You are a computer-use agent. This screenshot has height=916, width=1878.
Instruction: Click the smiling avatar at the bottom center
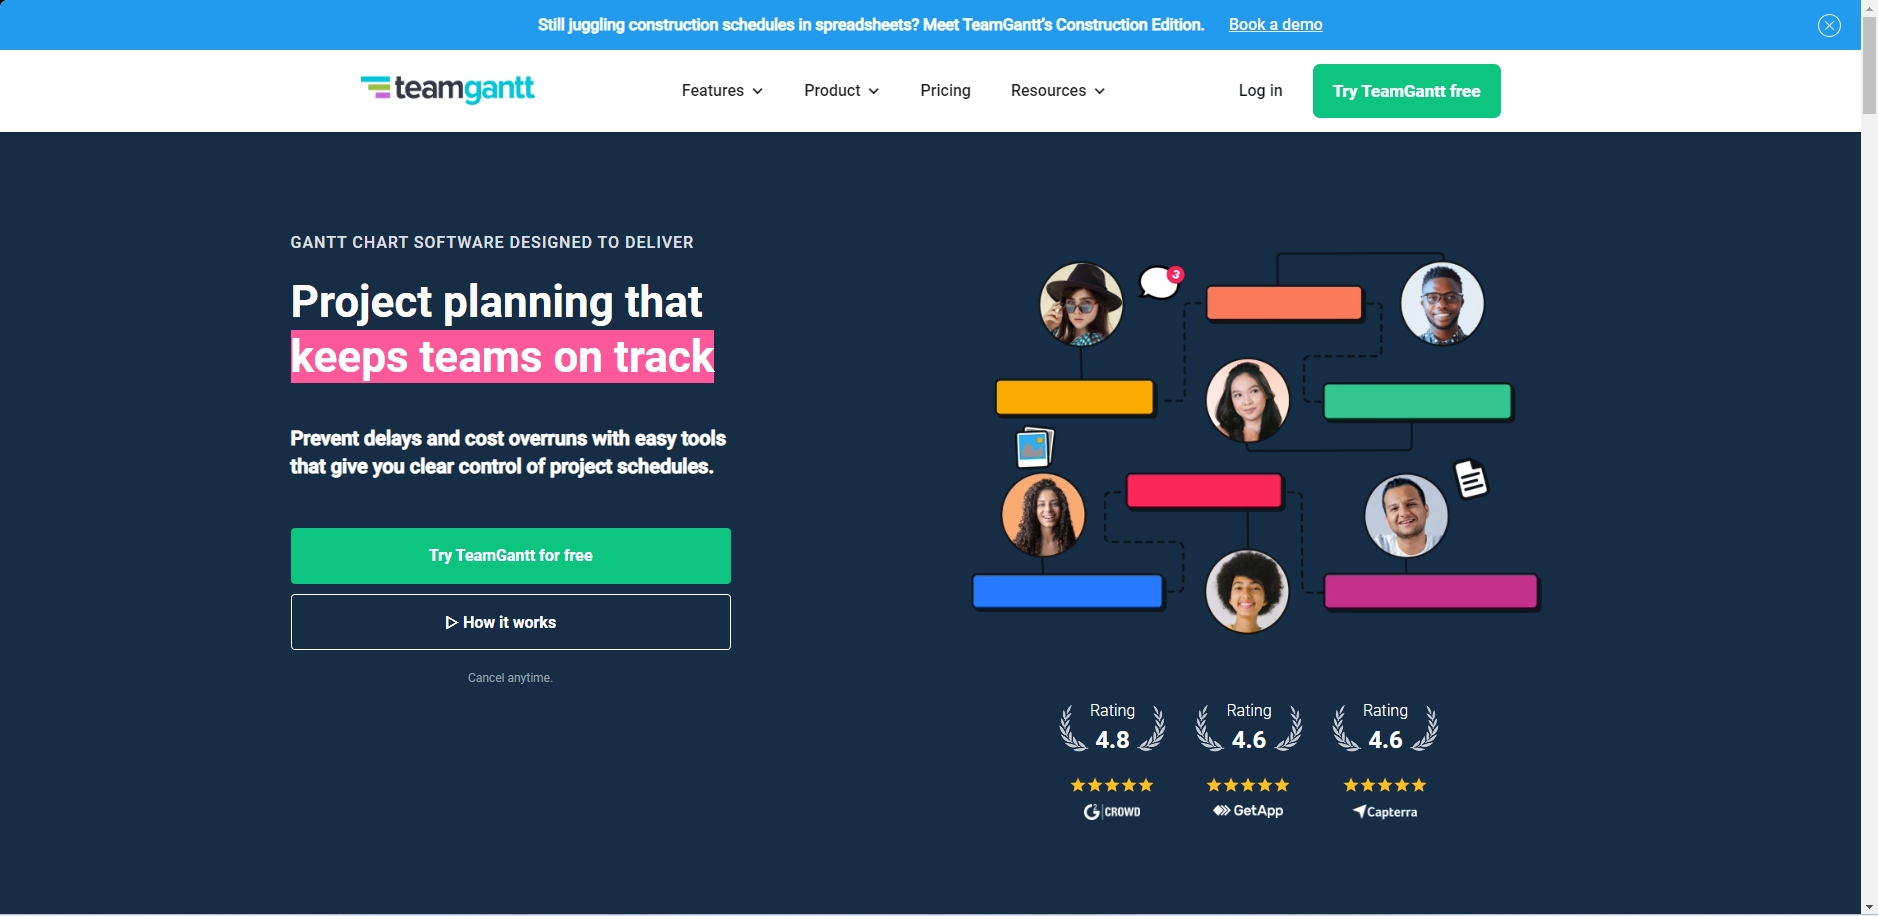point(1247,591)
